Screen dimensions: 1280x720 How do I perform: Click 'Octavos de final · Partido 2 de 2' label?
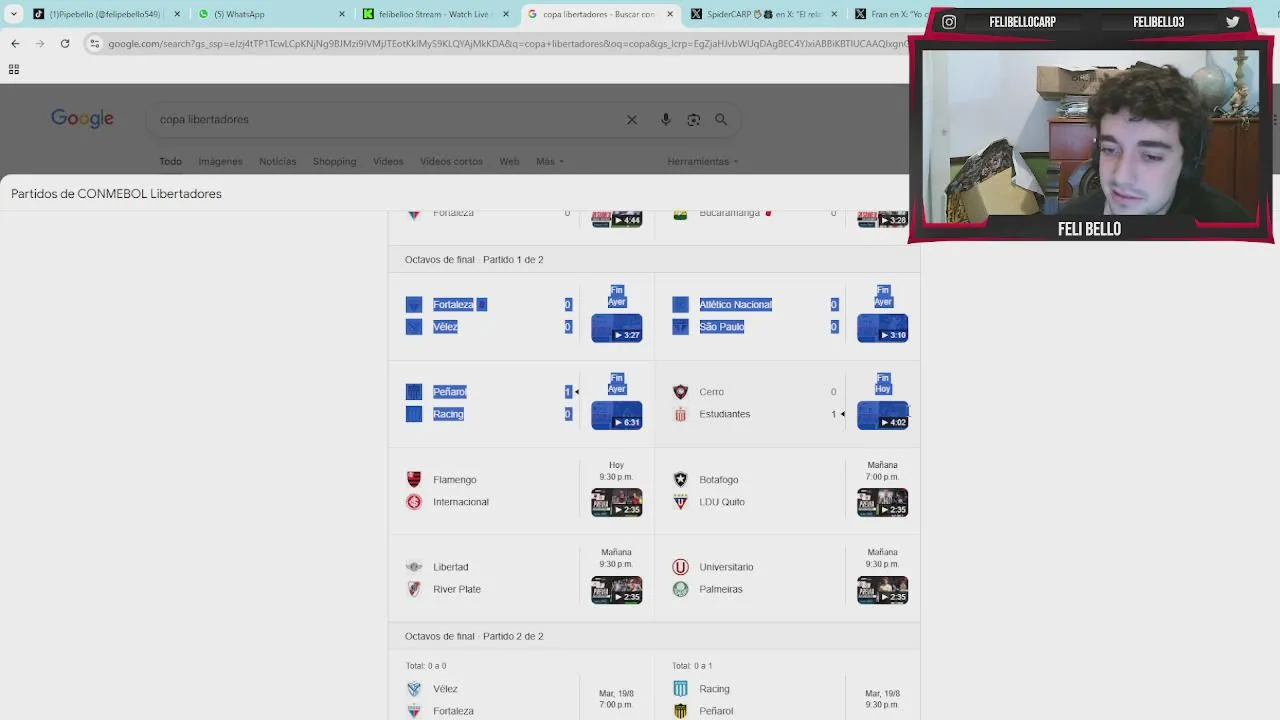pos(474,636)
